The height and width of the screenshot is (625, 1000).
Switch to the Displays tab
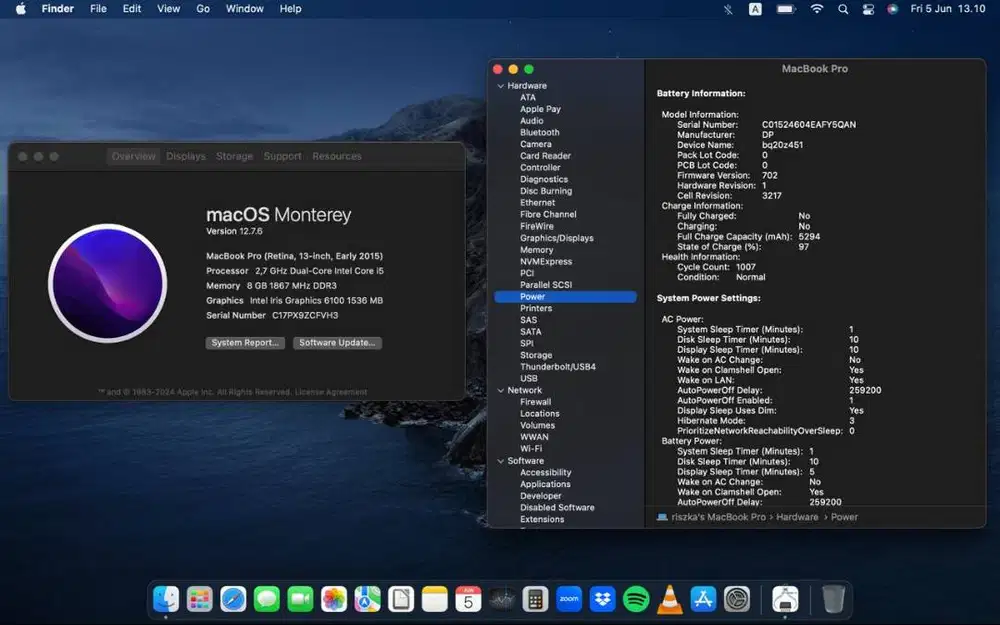point(186,156)
